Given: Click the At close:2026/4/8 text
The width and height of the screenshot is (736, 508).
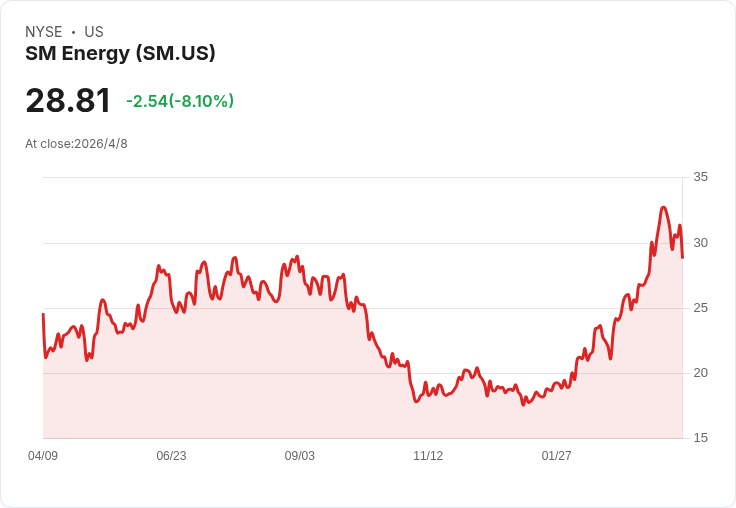Looking at the screenshot, I should pyautogui.click(x=76, y=144).
